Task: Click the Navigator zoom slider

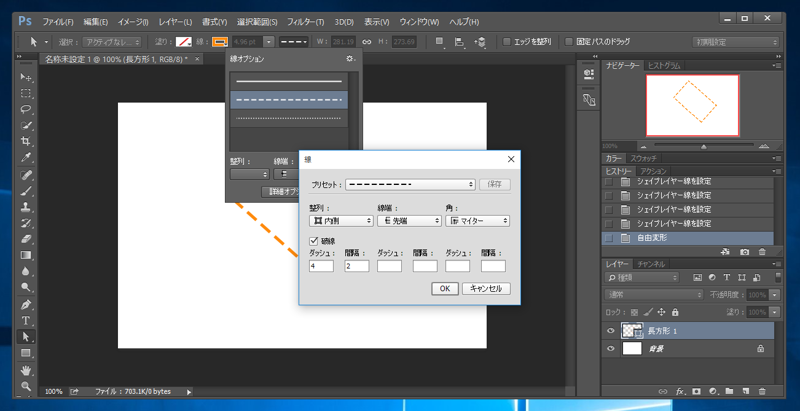Action: pos(704,147)
